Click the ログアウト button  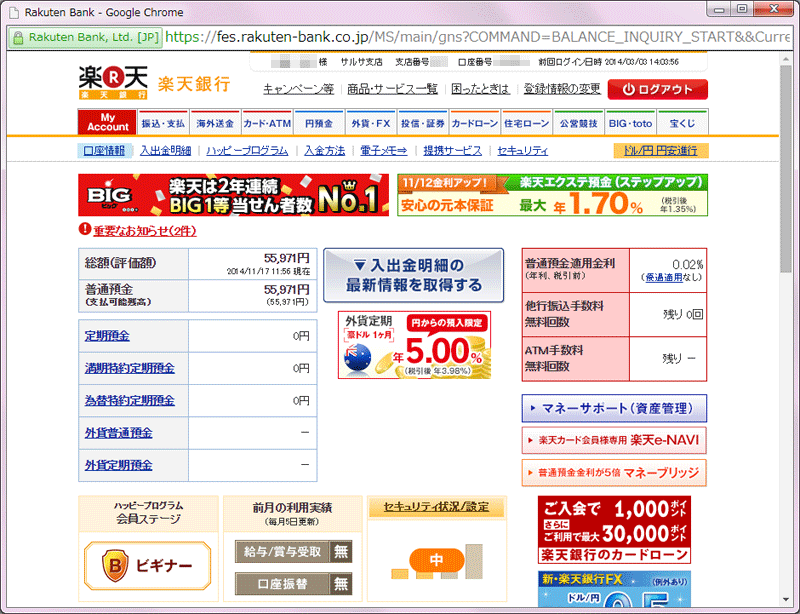658,89
